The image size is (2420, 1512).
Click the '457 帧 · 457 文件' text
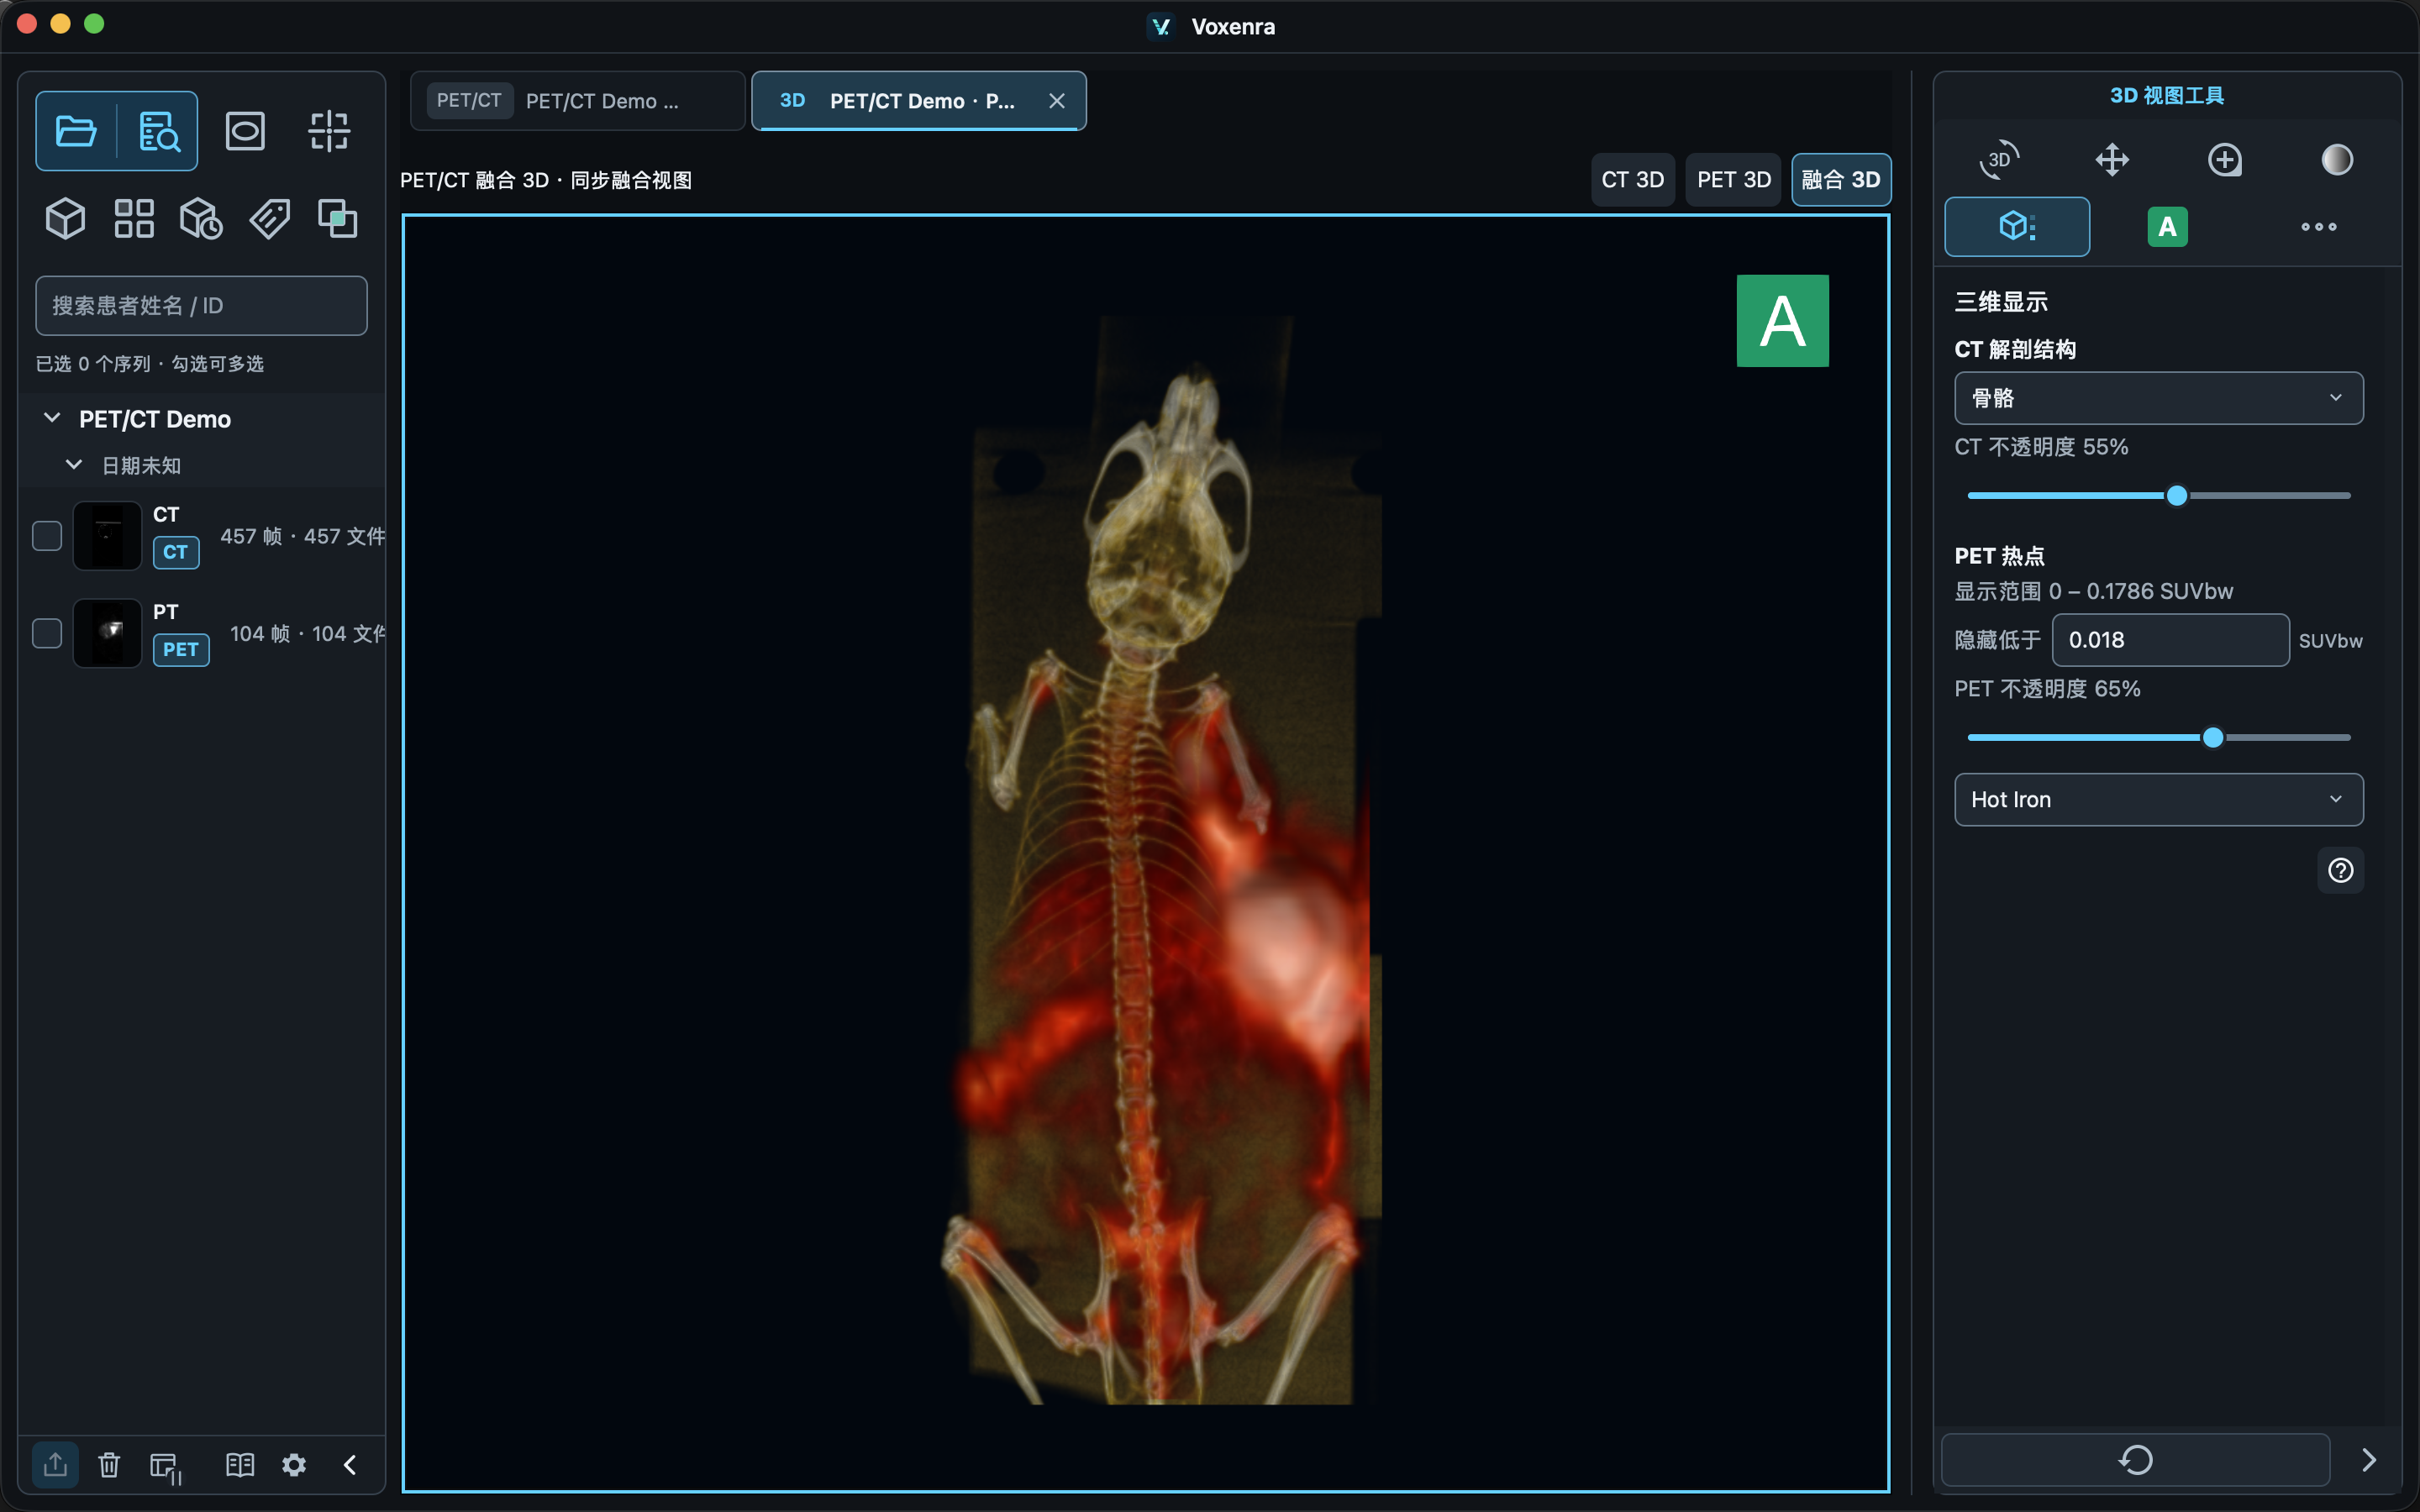[x=303, y=537]
